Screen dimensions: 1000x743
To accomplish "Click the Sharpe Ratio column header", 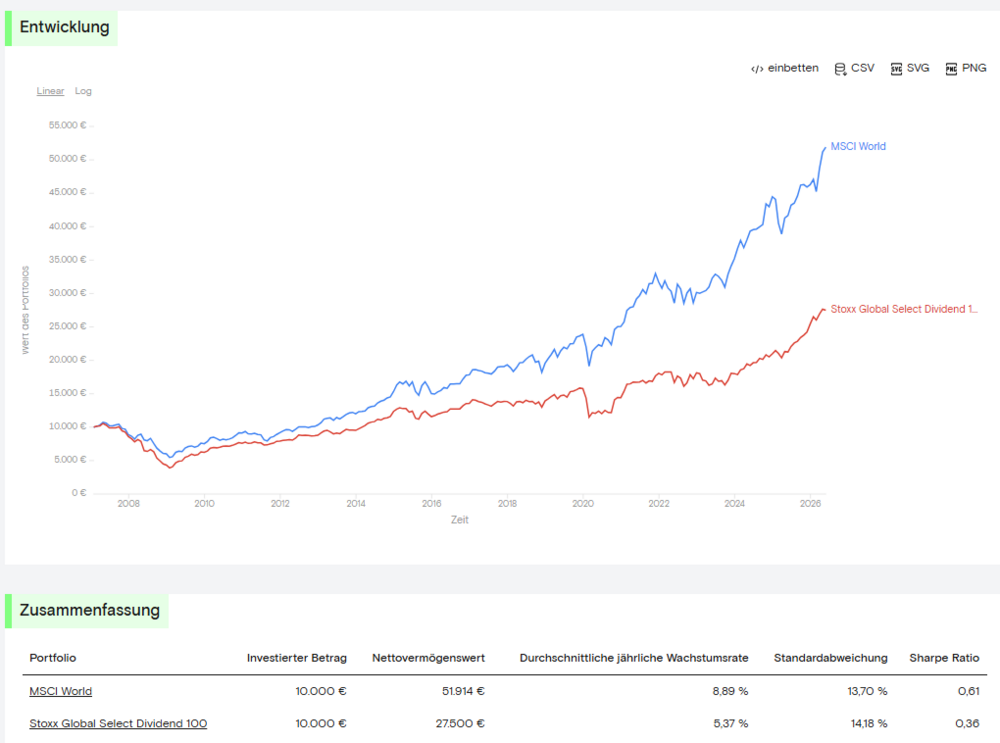I will 944,658.
